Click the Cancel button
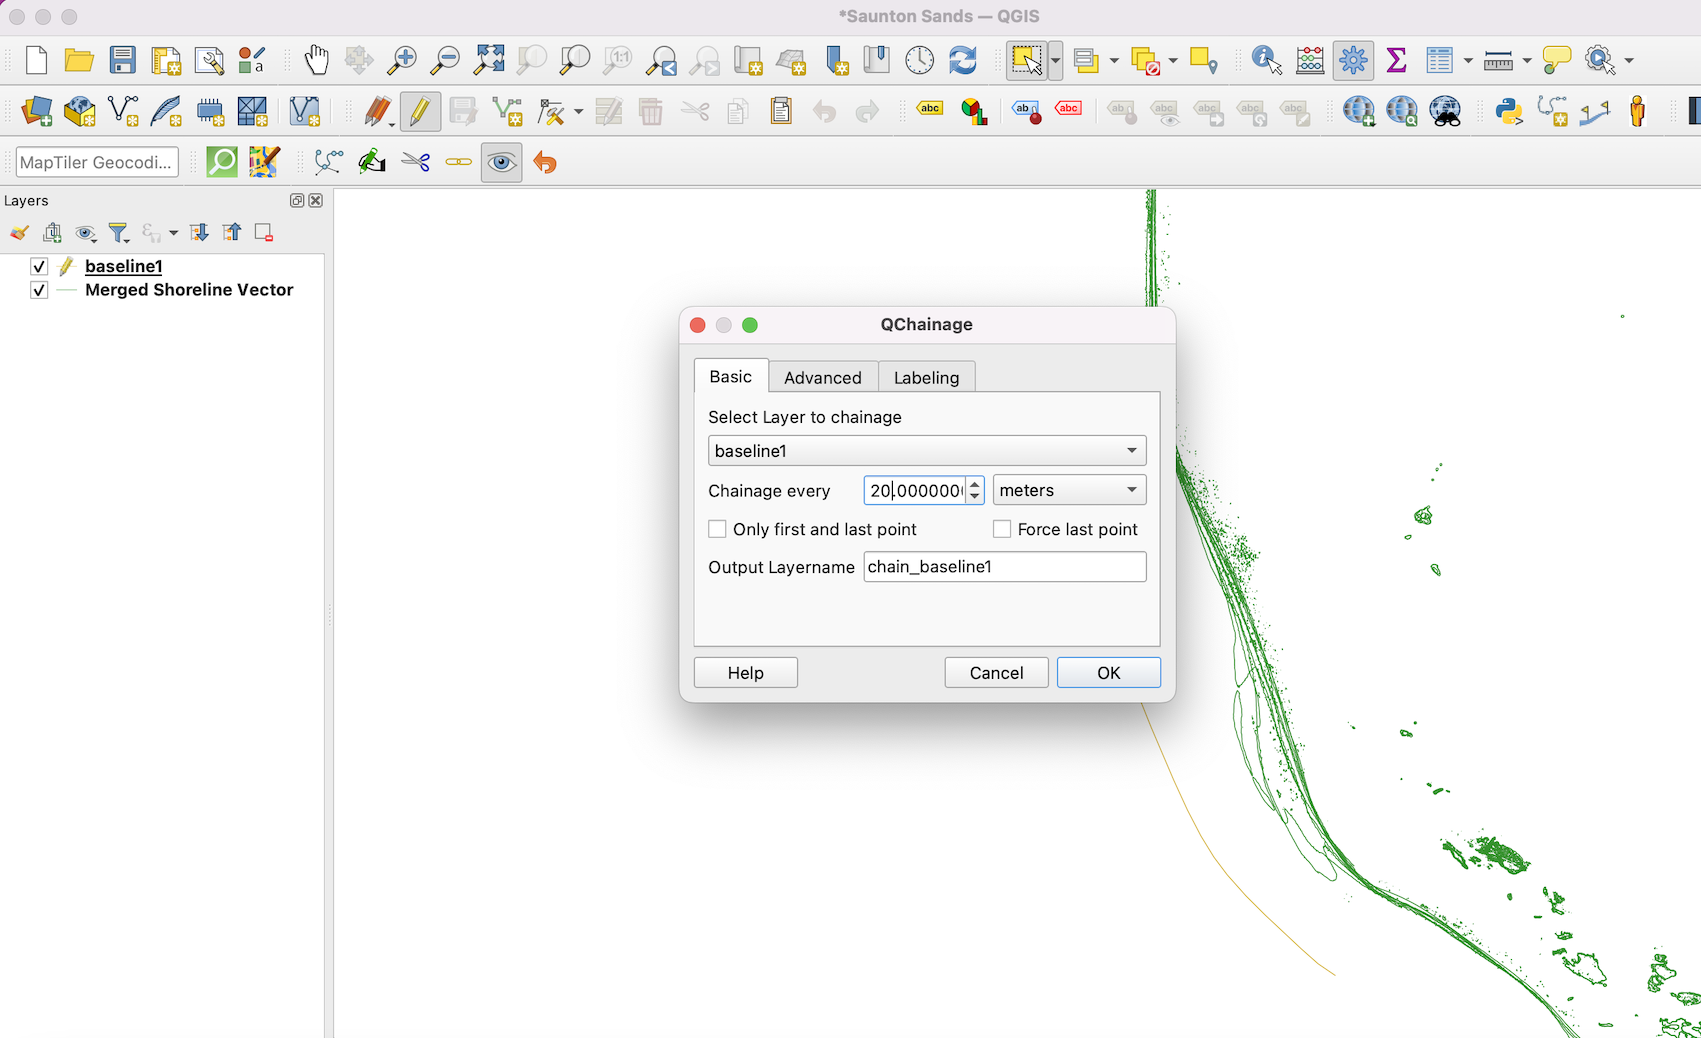1701x1038 pixels. tap(996, 673)
